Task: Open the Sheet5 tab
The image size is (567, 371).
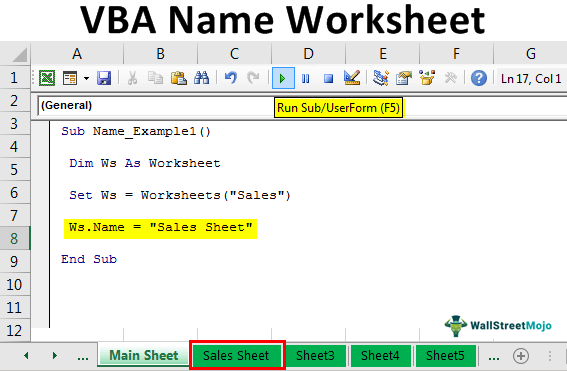Action: click(x=445, y=356)
